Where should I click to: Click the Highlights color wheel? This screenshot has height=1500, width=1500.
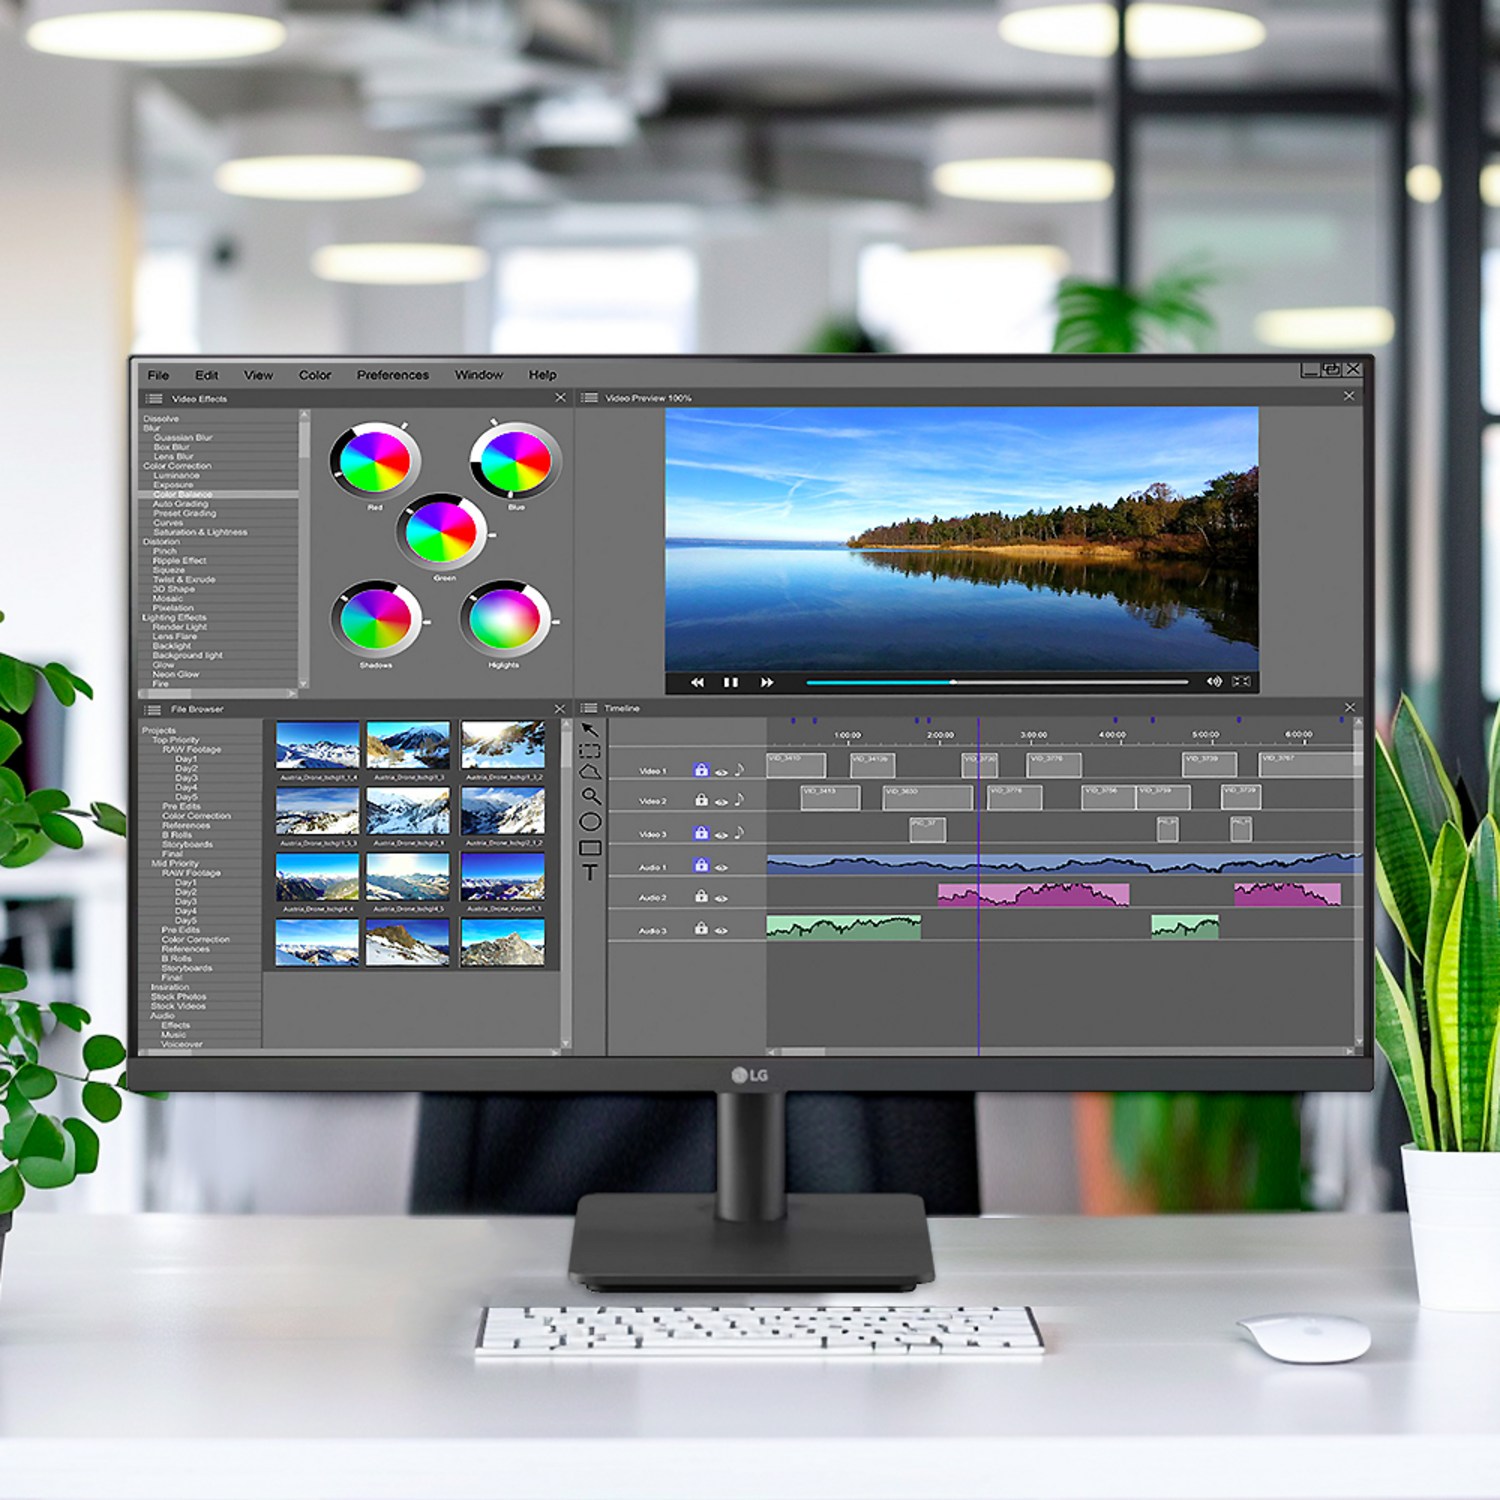coord(504,619)
